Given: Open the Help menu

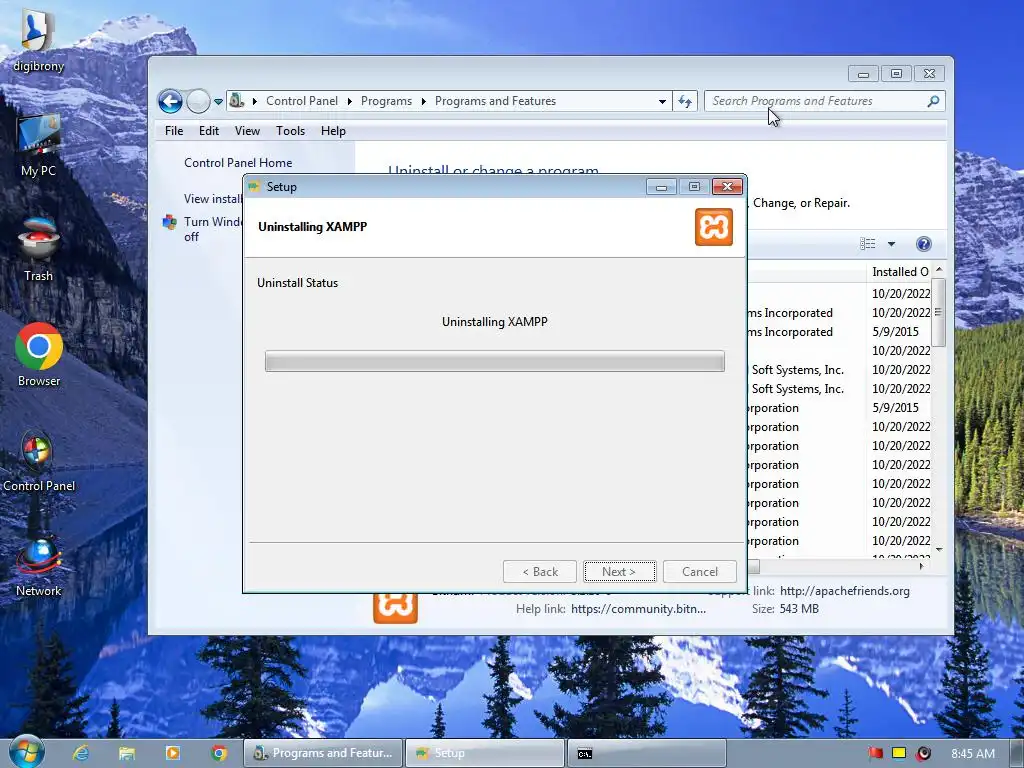Looking at the screenshot, I should pos(333,131).
